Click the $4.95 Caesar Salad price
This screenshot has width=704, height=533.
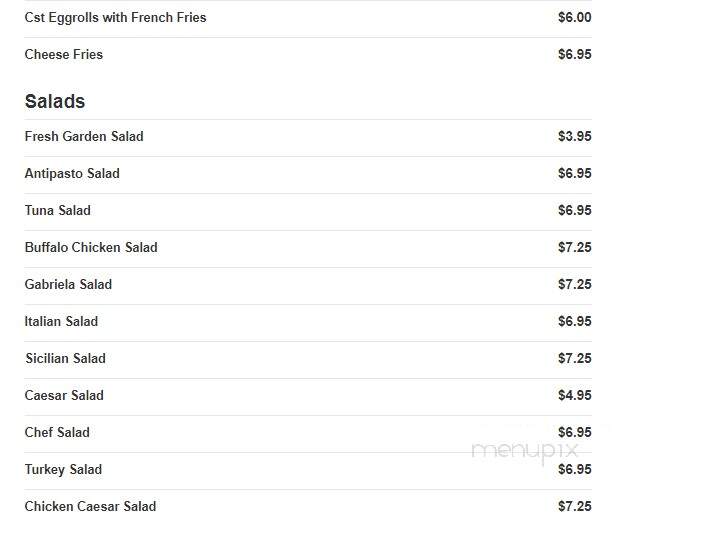pyautogui.click(x=575, y=395)
